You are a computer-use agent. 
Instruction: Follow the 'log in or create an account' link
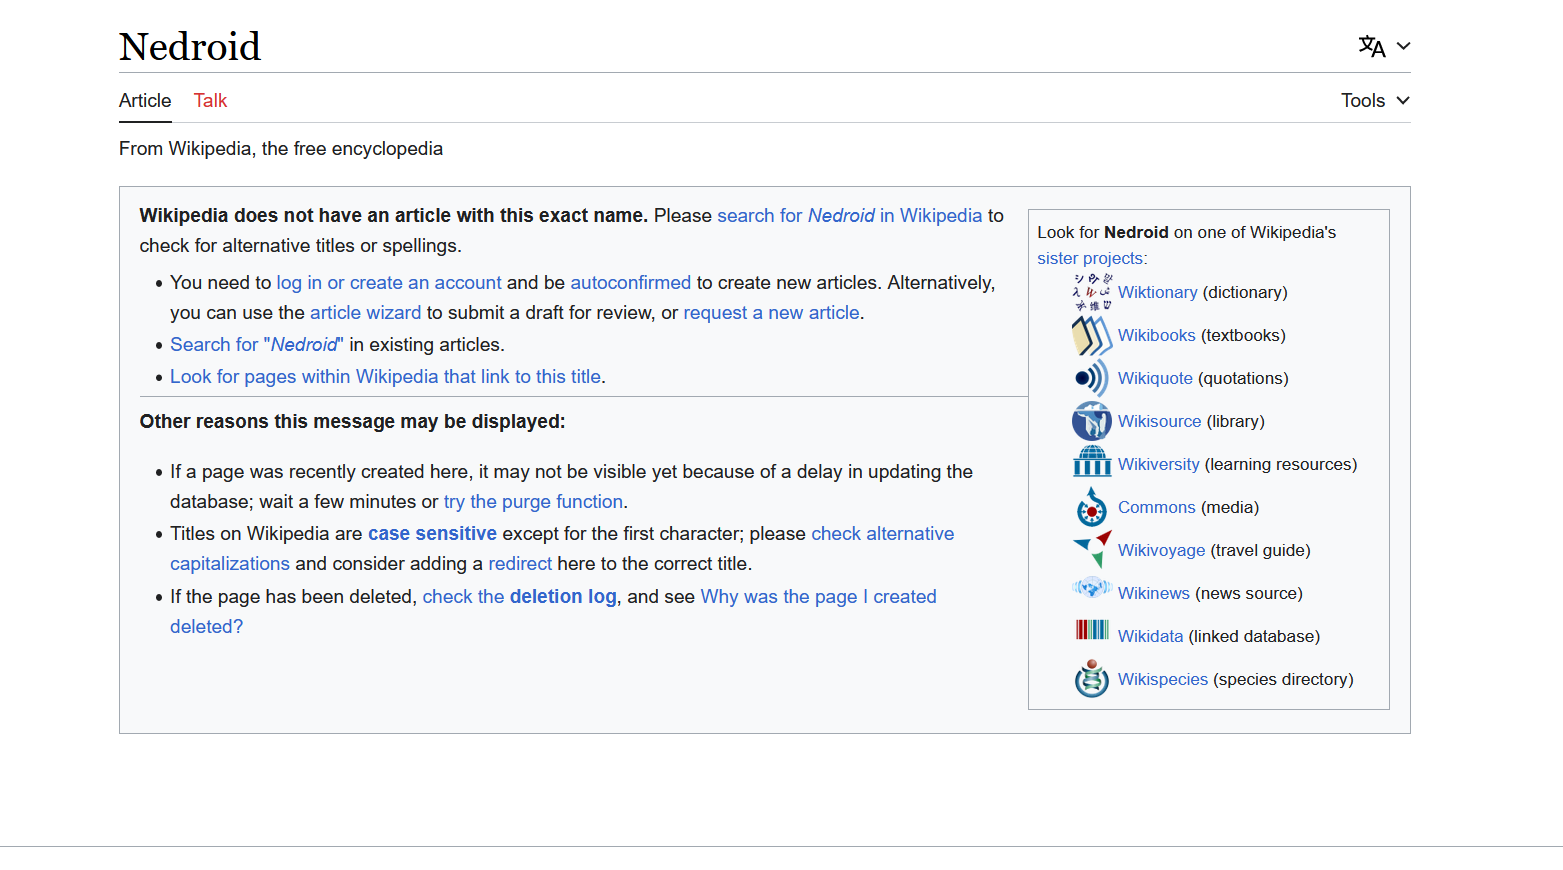click(x=389, y=282)
